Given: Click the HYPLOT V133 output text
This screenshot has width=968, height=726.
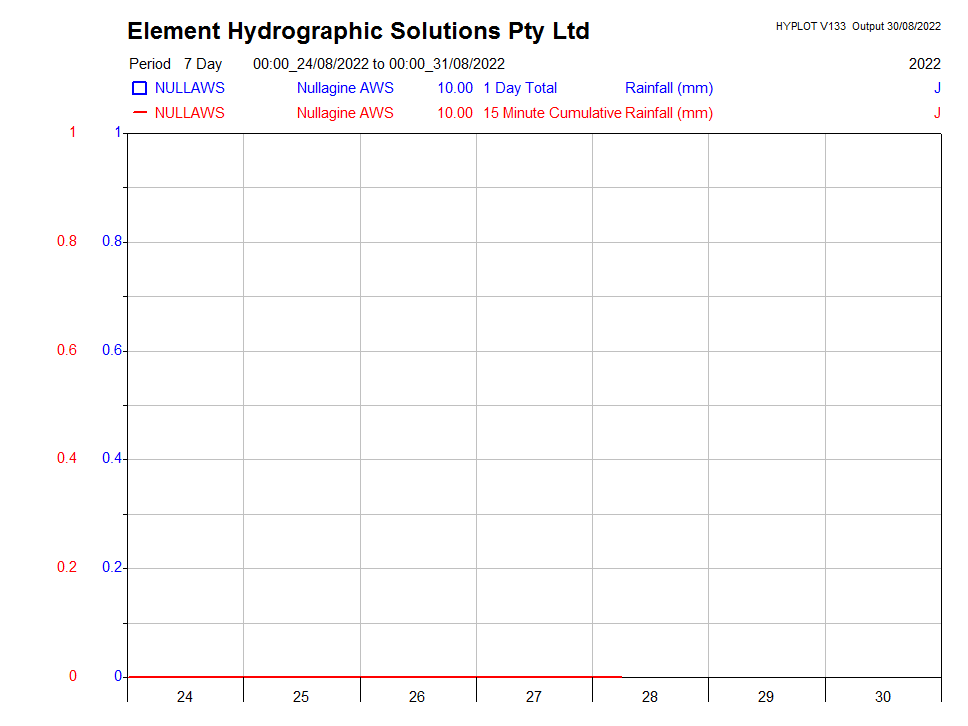Looking at the screenshot, I should click(x=857, y=26).
